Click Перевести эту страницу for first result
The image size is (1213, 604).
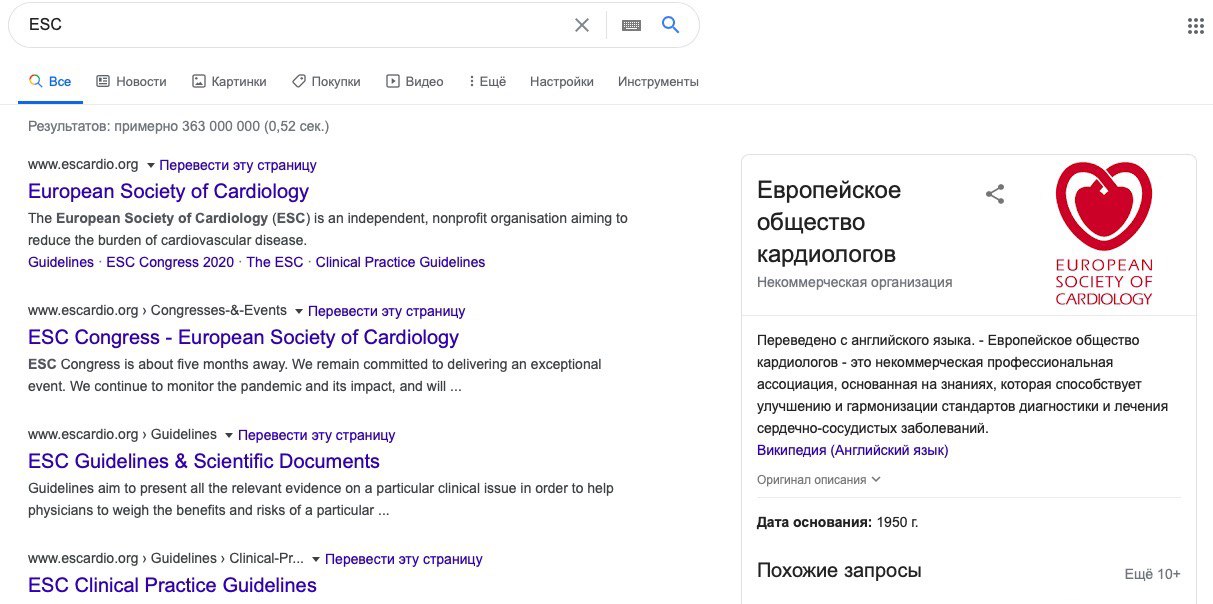(x=238, y=165)
